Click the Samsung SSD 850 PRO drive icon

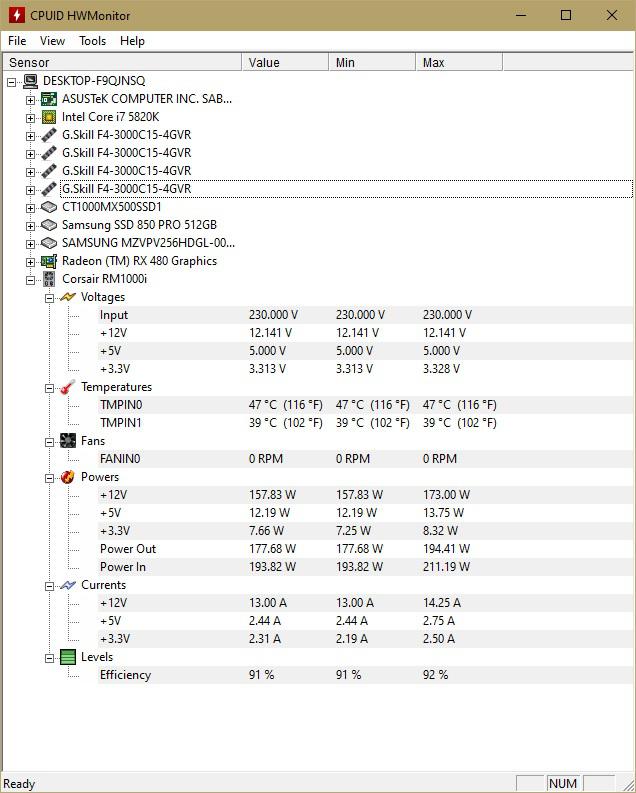pyautogui.click(x=49, y=225)
